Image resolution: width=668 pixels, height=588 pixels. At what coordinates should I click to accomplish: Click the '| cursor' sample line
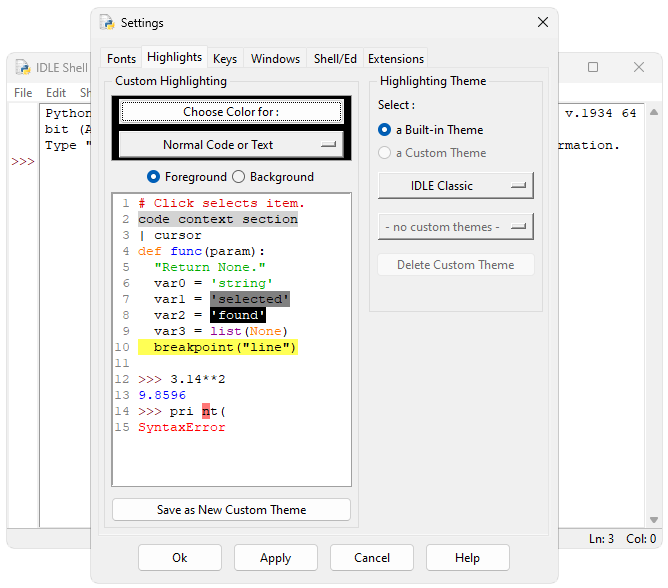(170, 235)
